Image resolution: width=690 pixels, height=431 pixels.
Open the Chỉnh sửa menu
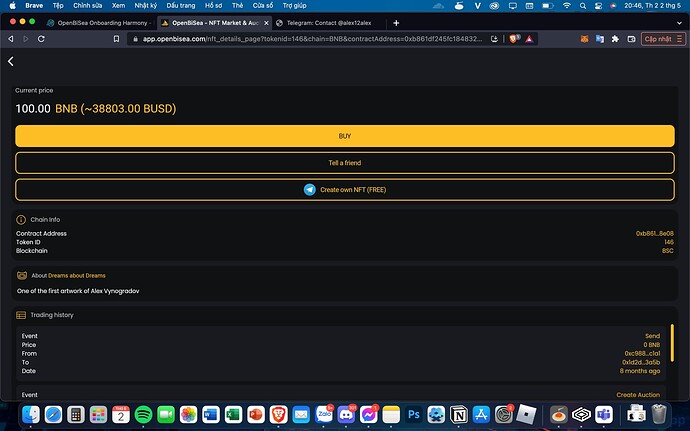click(88, 6)
